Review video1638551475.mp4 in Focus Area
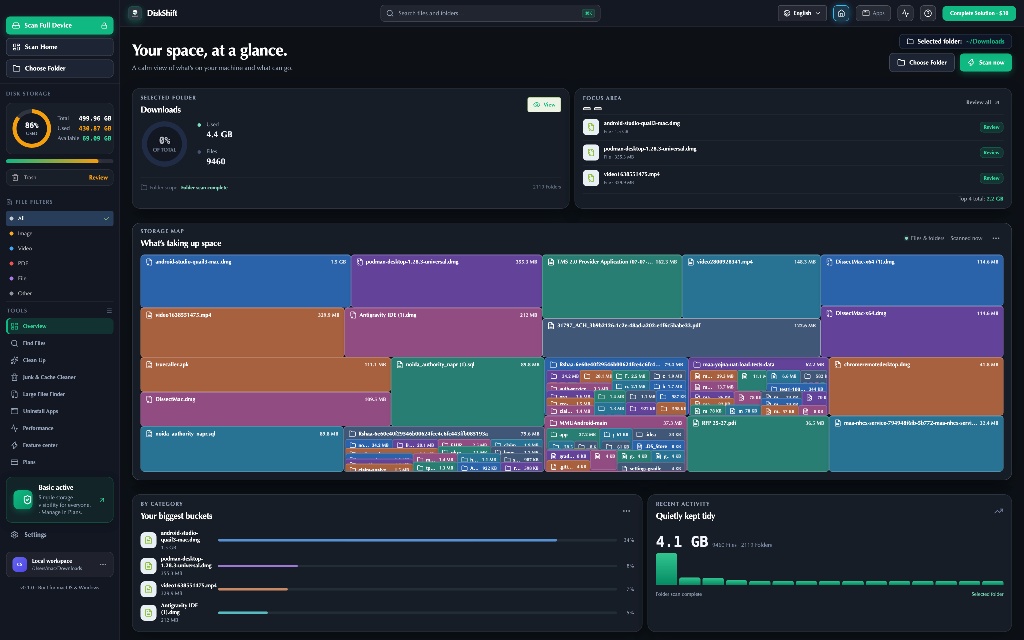 (991, 178)
